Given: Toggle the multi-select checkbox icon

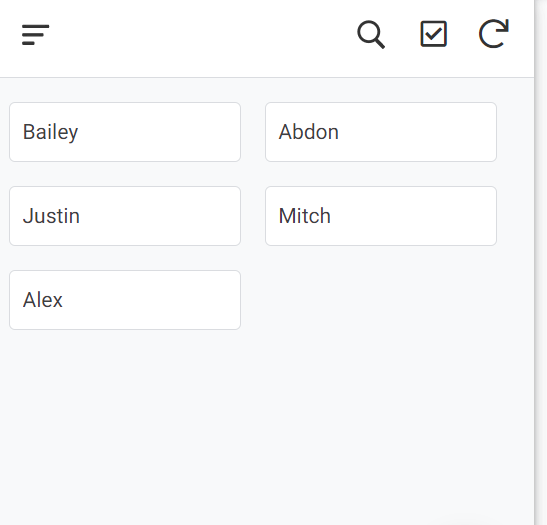Looking at the screenshot, I should click(x=433, y=34).
